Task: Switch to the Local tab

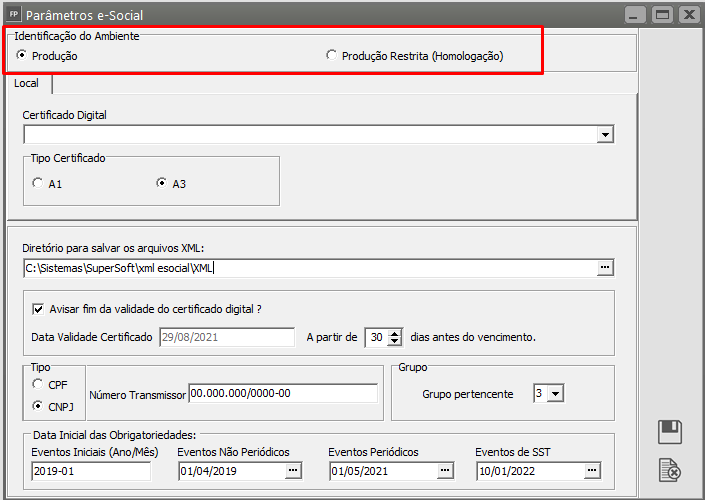Action: 27,83
